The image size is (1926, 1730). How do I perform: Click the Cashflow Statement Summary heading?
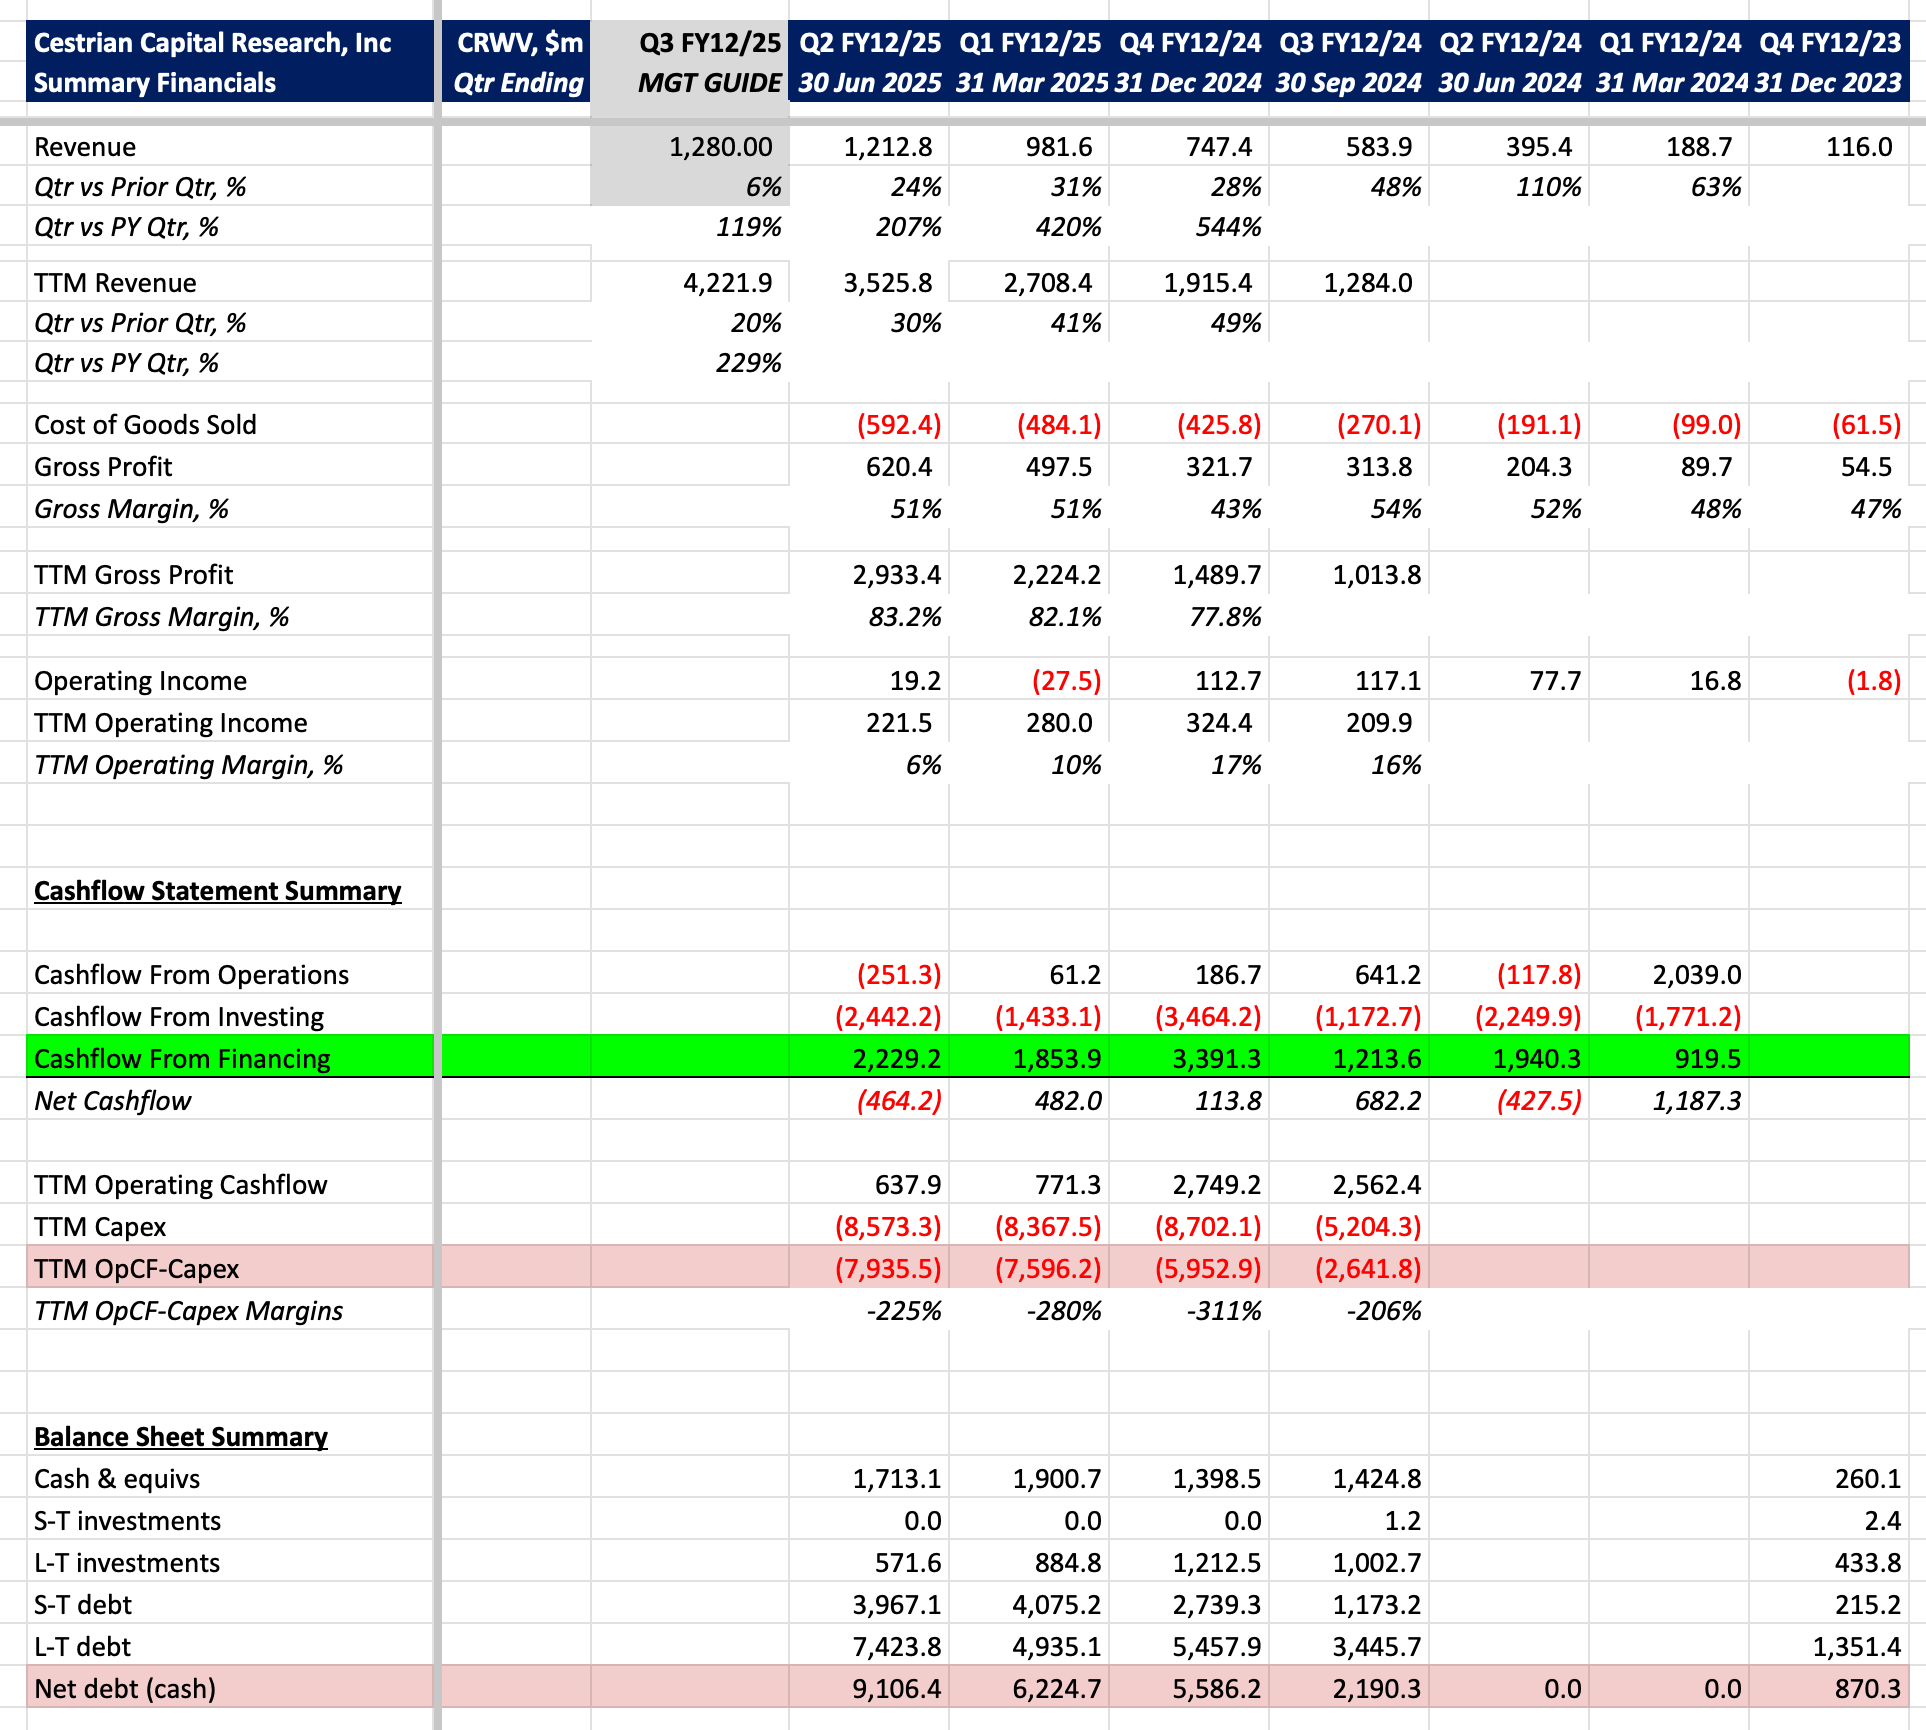point(217,891)
